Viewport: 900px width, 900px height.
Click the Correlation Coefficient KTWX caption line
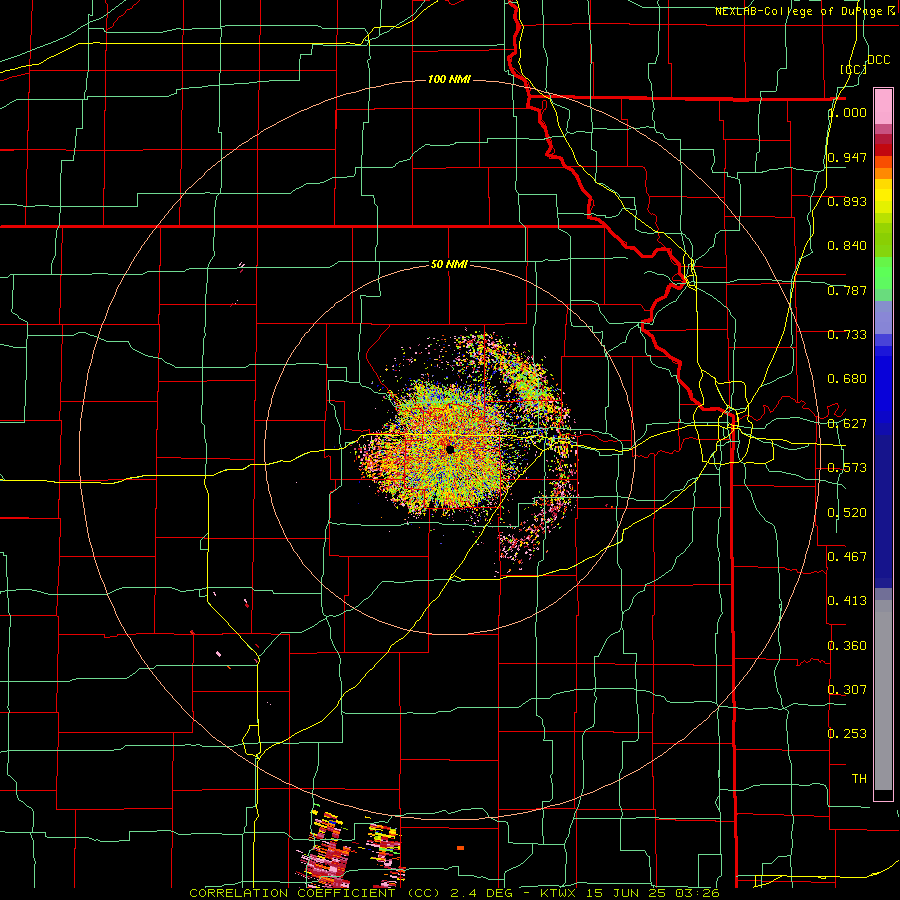point(454,893)
